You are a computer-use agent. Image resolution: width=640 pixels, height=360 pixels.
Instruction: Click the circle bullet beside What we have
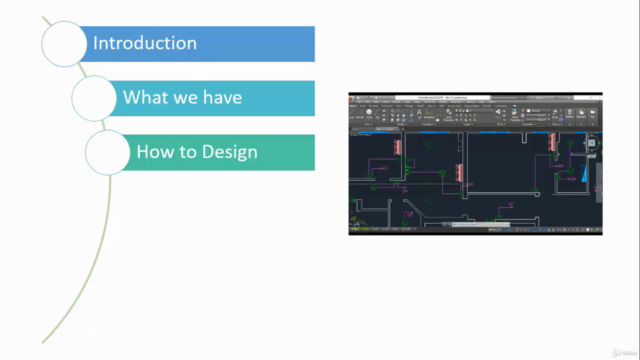(x=94, y=98)
